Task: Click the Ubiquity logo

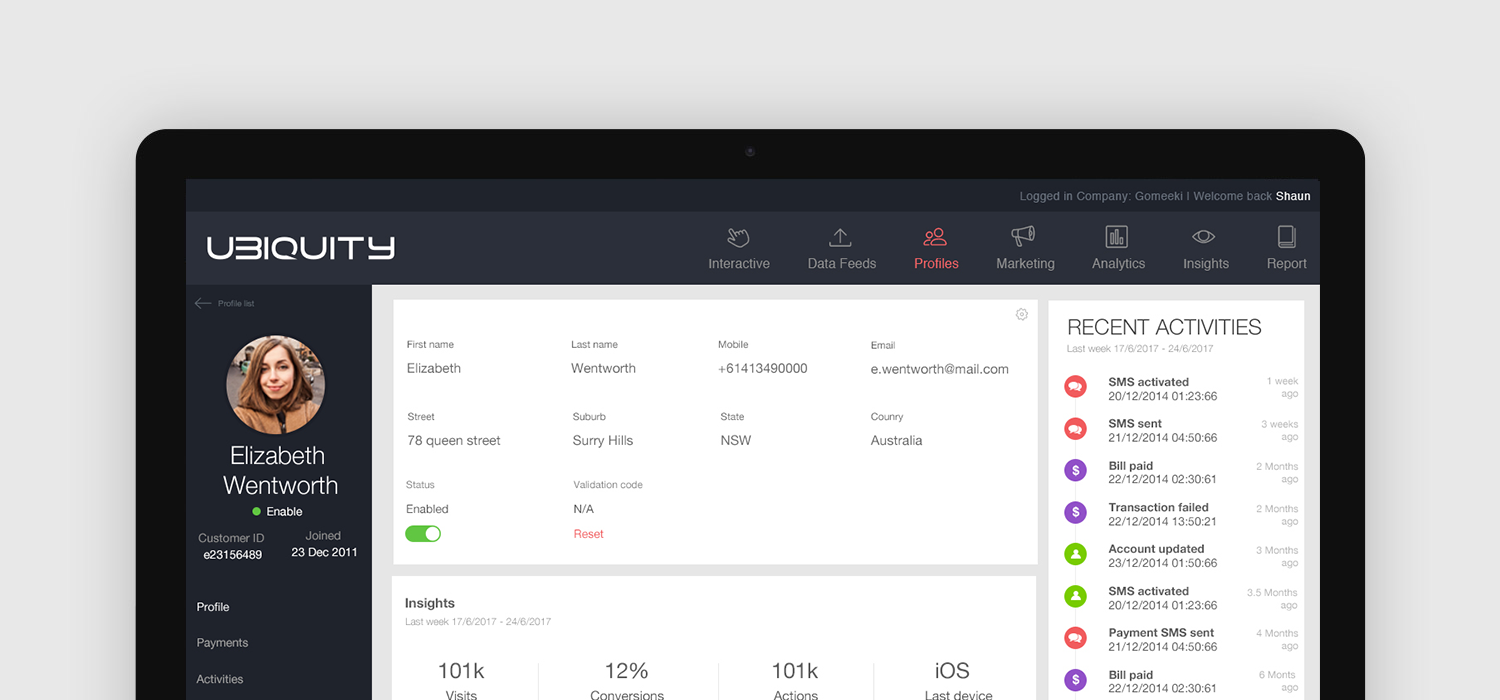Action: click(300, 248)
